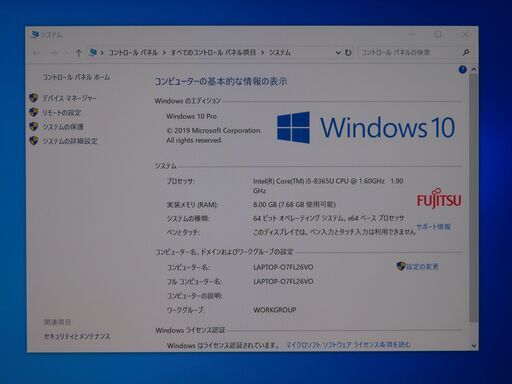Screen dimensions: 512x384
Task: Expand chevron after コントロール パネル breadcrumb
Action: point(164,53)
